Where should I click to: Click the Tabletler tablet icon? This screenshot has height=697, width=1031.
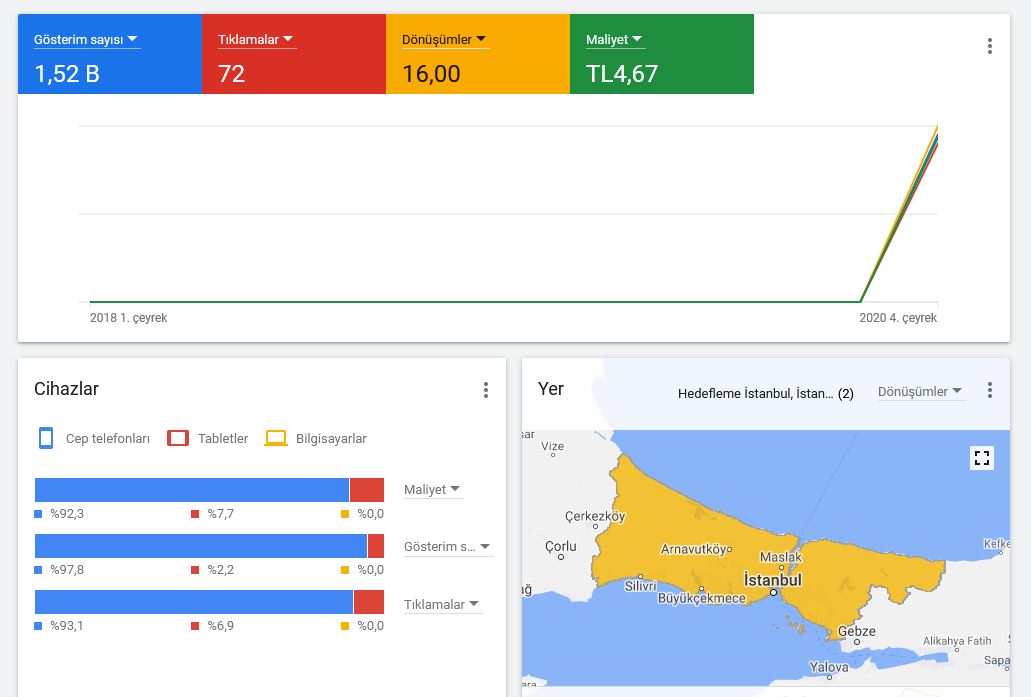pos(178,438)
